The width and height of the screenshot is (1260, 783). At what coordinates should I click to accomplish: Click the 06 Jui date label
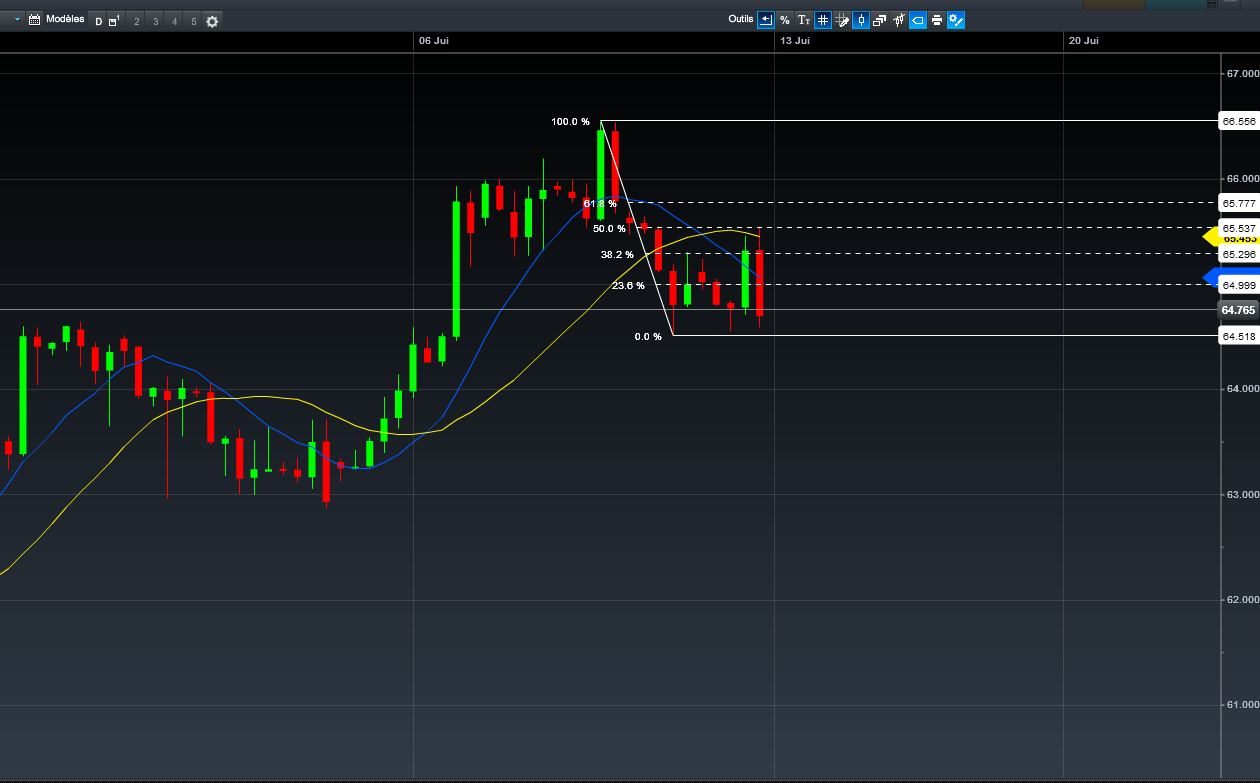(x=434, y=41)
